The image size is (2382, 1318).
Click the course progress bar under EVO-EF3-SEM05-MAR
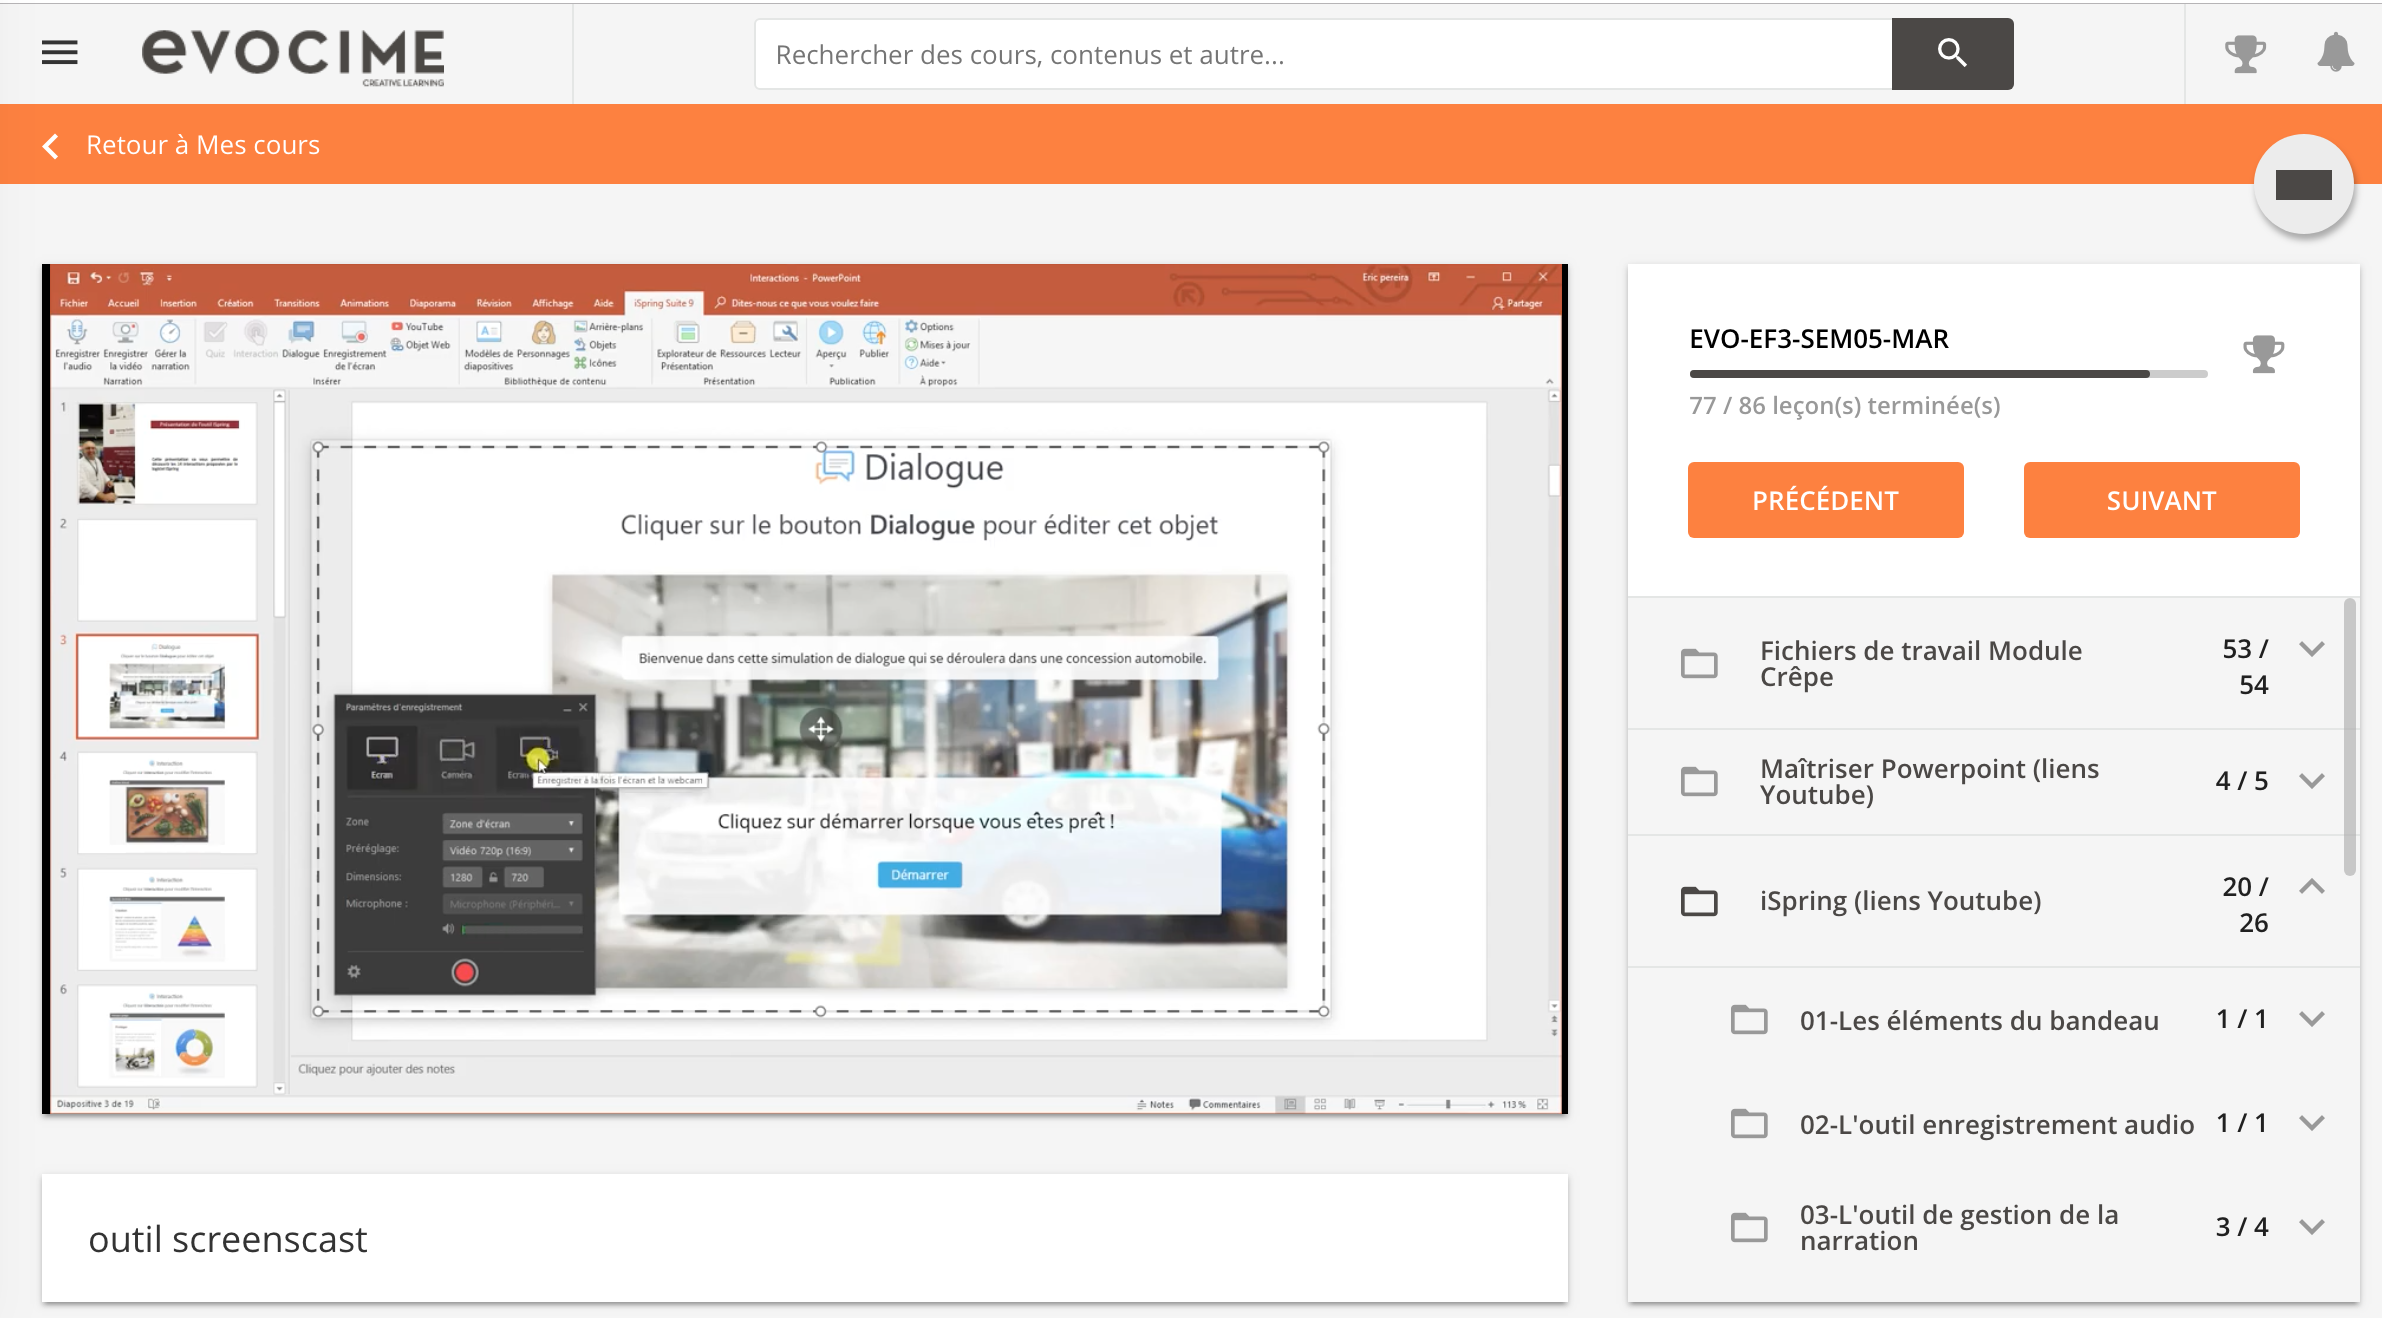(x=1948, y=375)
